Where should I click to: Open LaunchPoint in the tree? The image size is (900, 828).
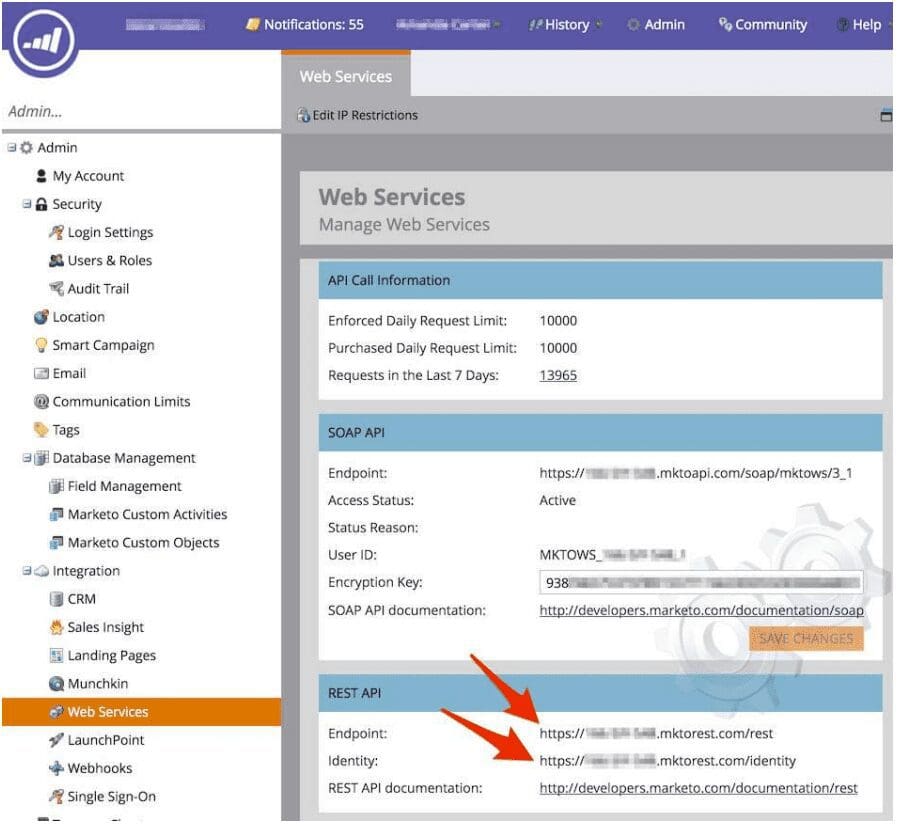pos(106,740)
